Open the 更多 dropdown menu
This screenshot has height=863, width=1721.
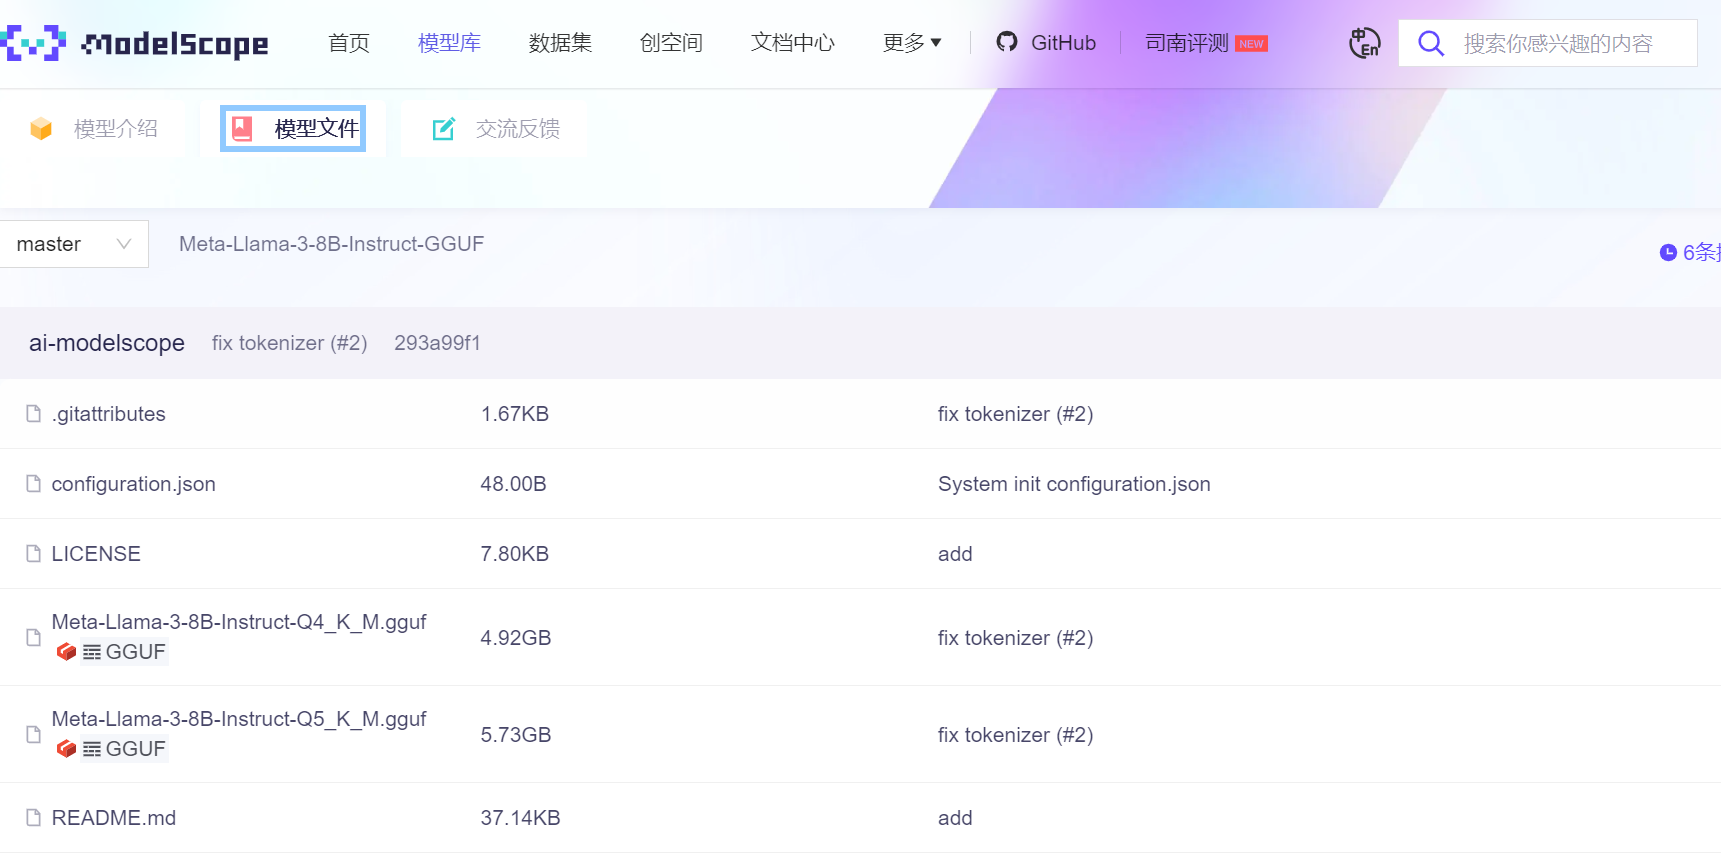912,43
